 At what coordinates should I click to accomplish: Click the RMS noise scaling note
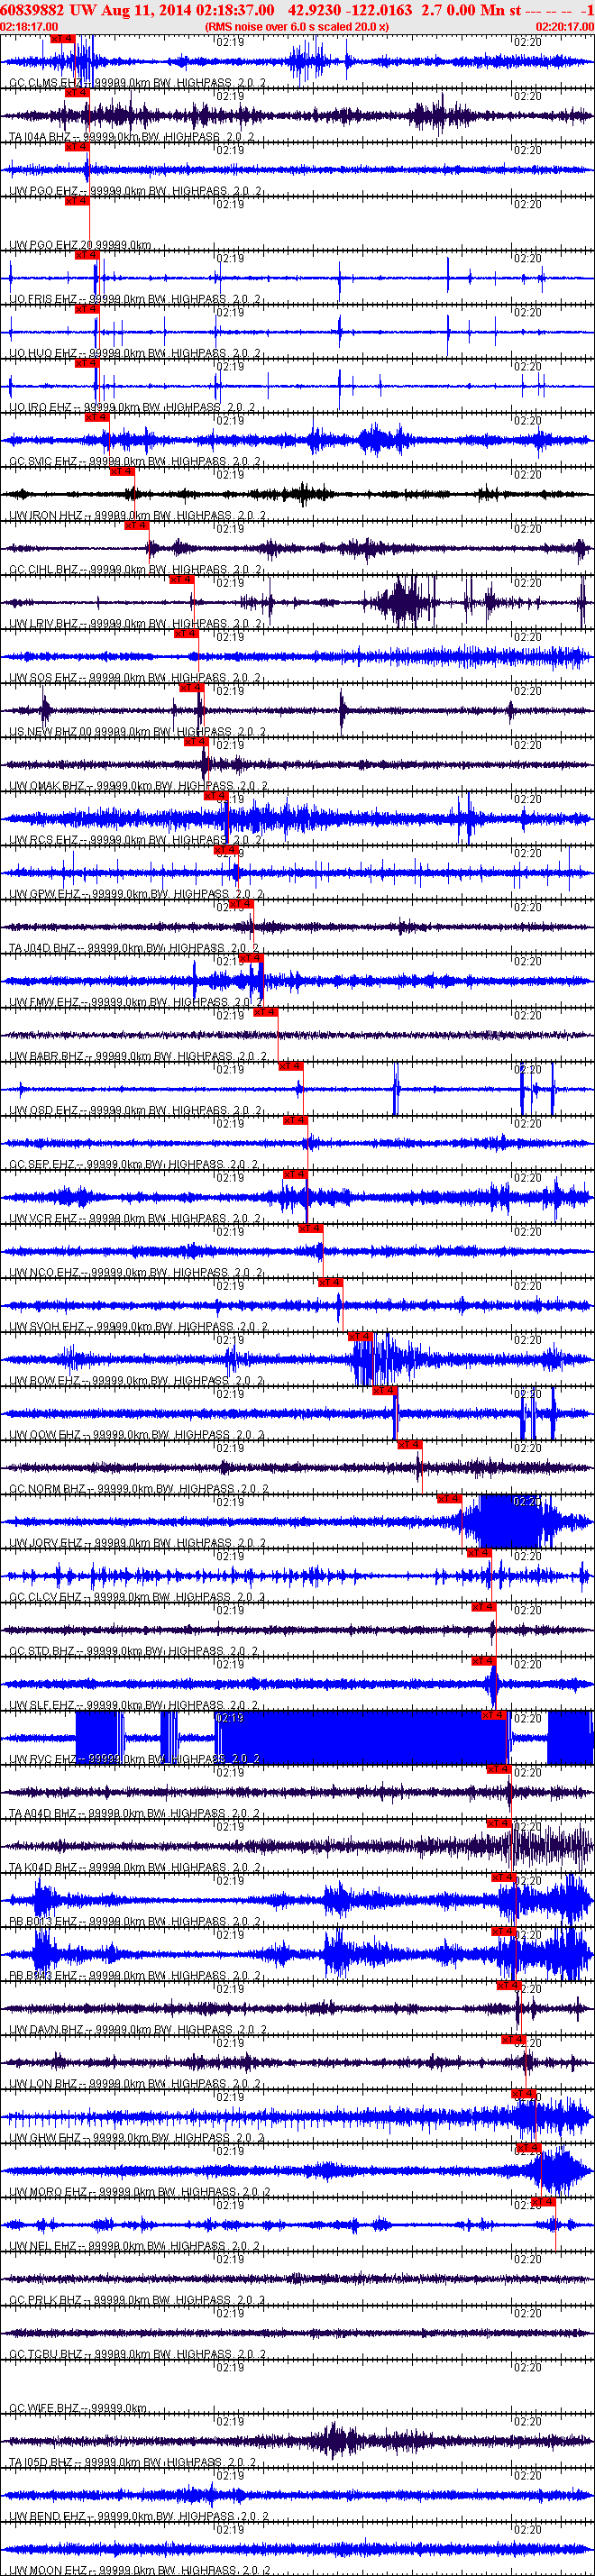tap(297, 27)
